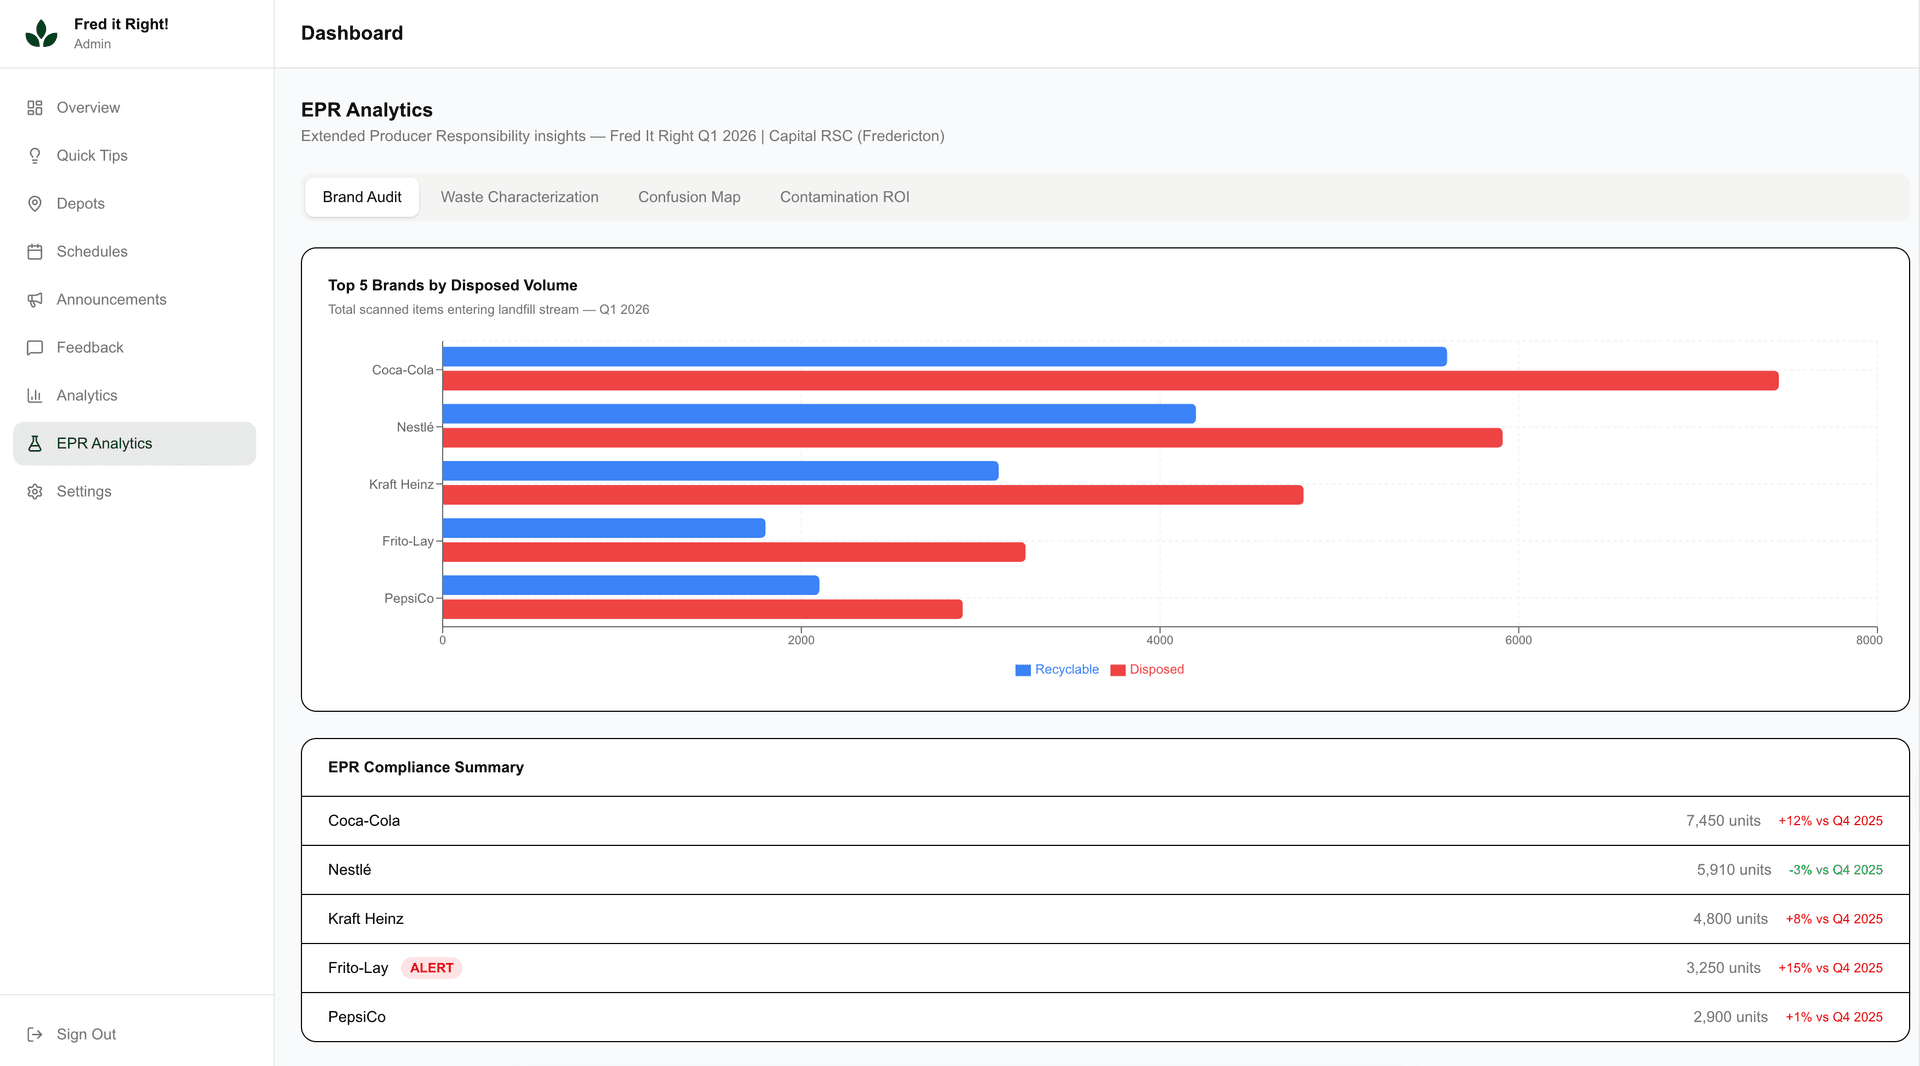Toggle the Disposed legend entry
Image resolution: width=1920 pixels, height=1066 pixels.
1147,670
